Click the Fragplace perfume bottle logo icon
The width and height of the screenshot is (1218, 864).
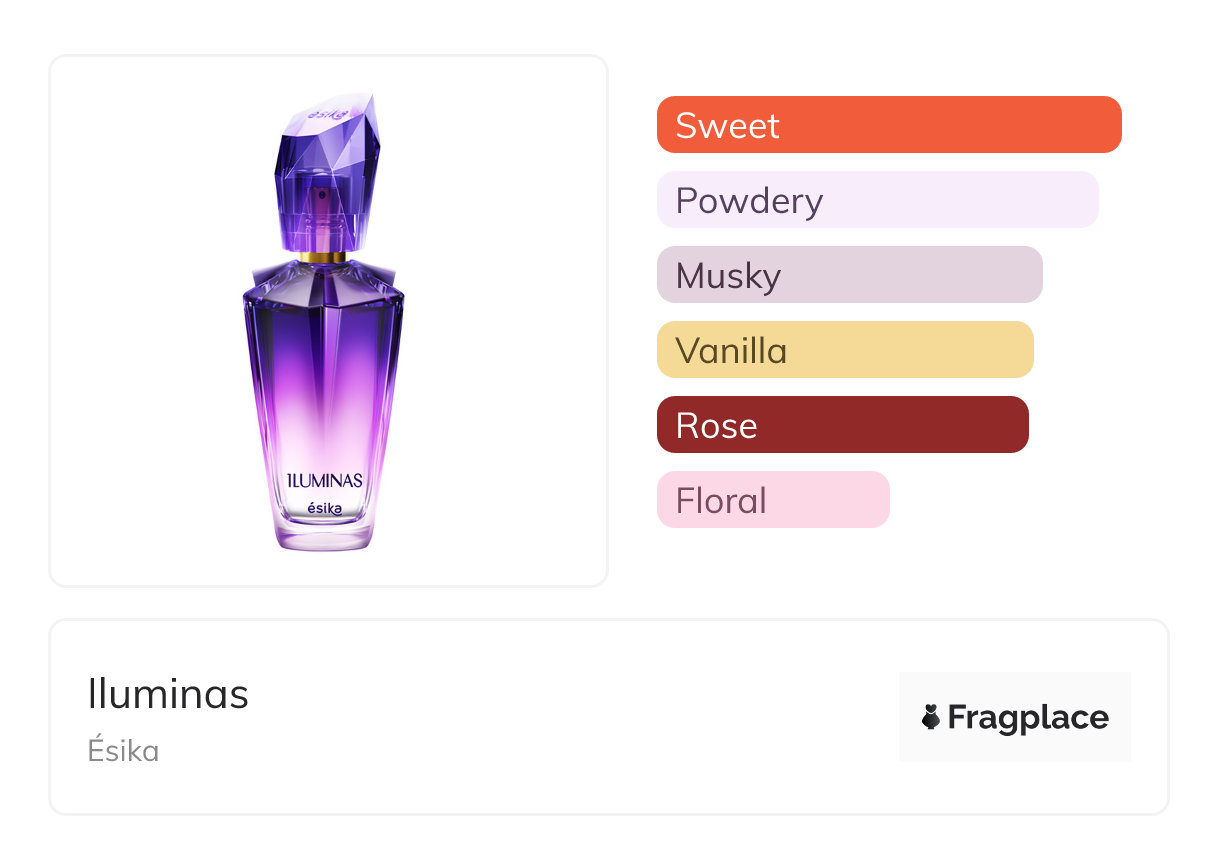931,717
